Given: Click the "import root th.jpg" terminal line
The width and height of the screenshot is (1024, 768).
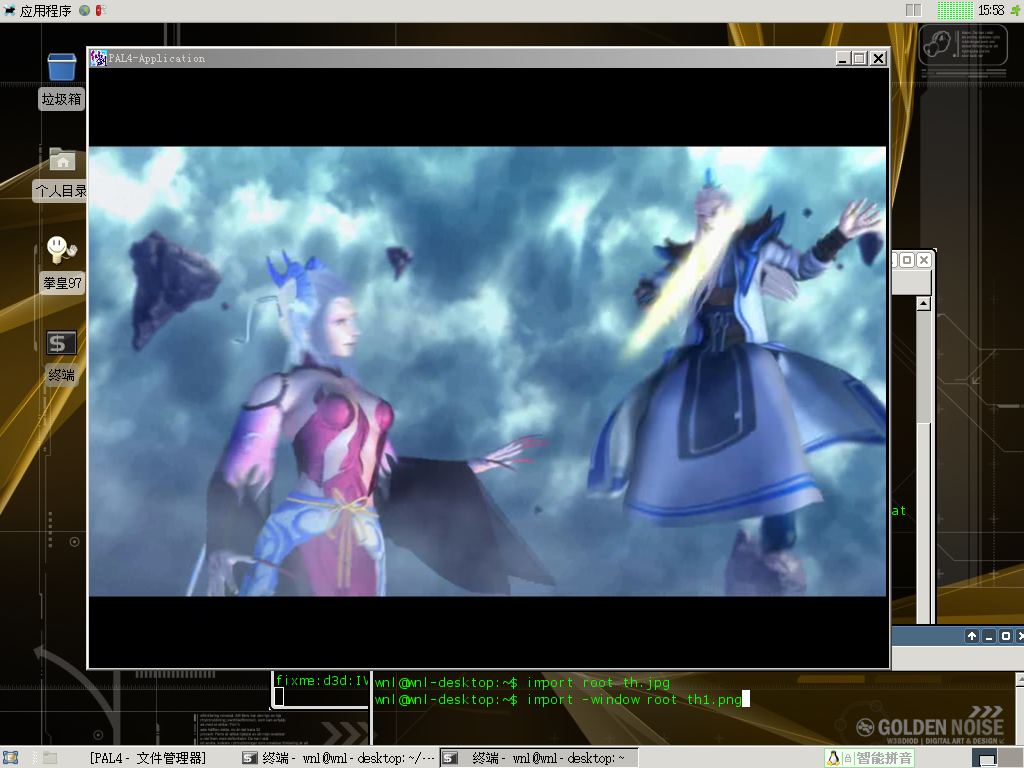Looking at the screenshot, I should click(598, 682).
